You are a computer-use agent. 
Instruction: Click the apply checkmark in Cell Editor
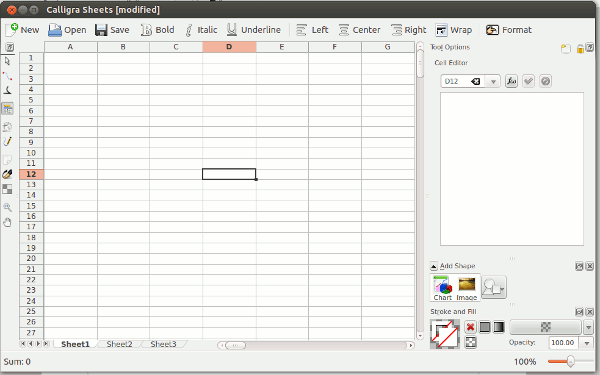[528, 81]
